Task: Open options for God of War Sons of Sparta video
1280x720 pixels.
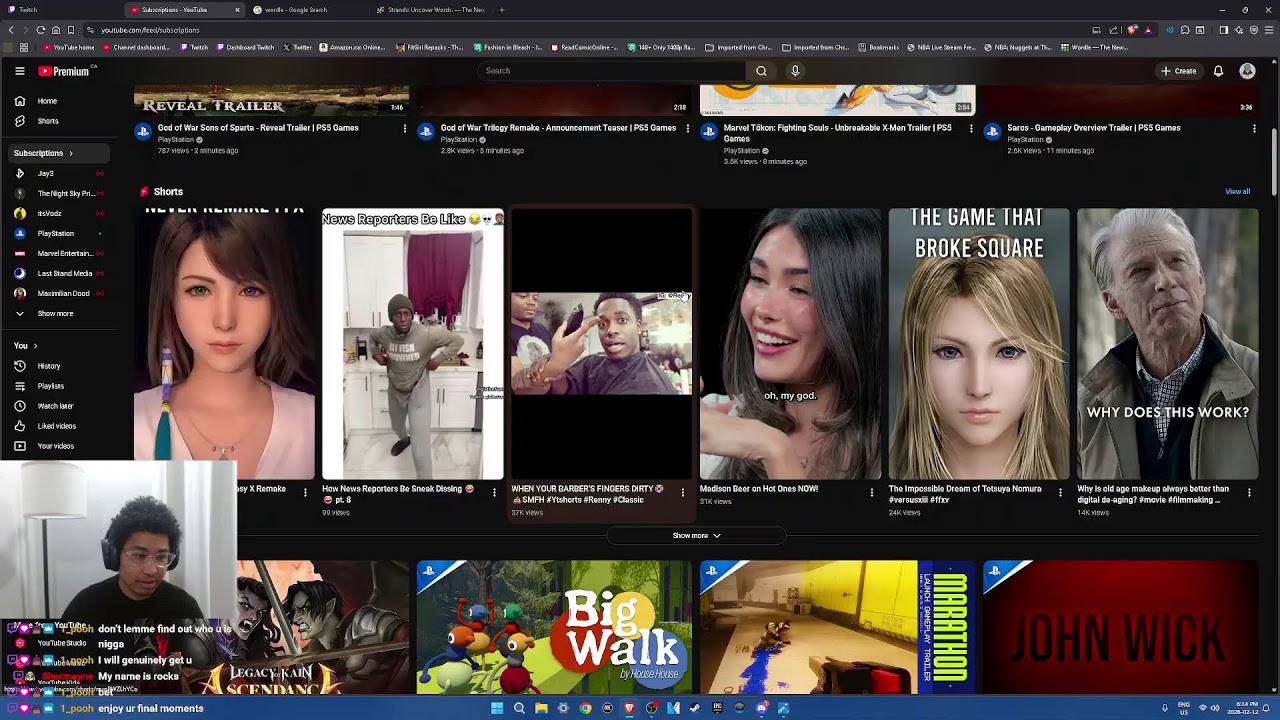Action: (404, 129)
